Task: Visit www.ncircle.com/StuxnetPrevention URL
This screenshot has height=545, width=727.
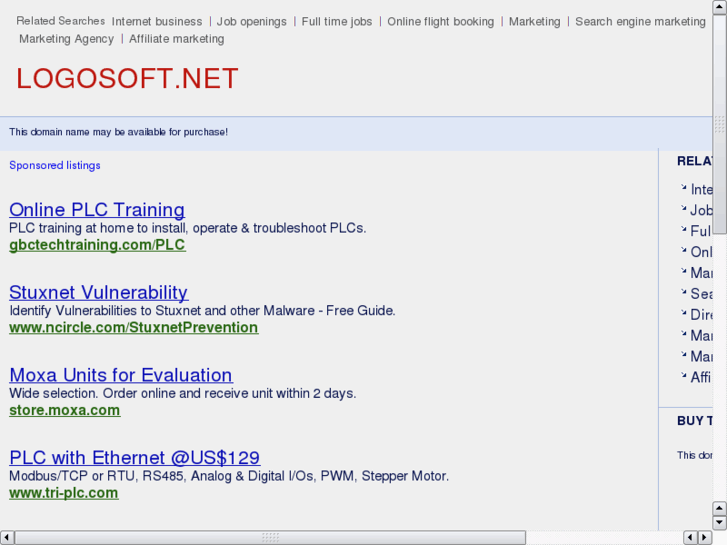Action: pos(133,327)
